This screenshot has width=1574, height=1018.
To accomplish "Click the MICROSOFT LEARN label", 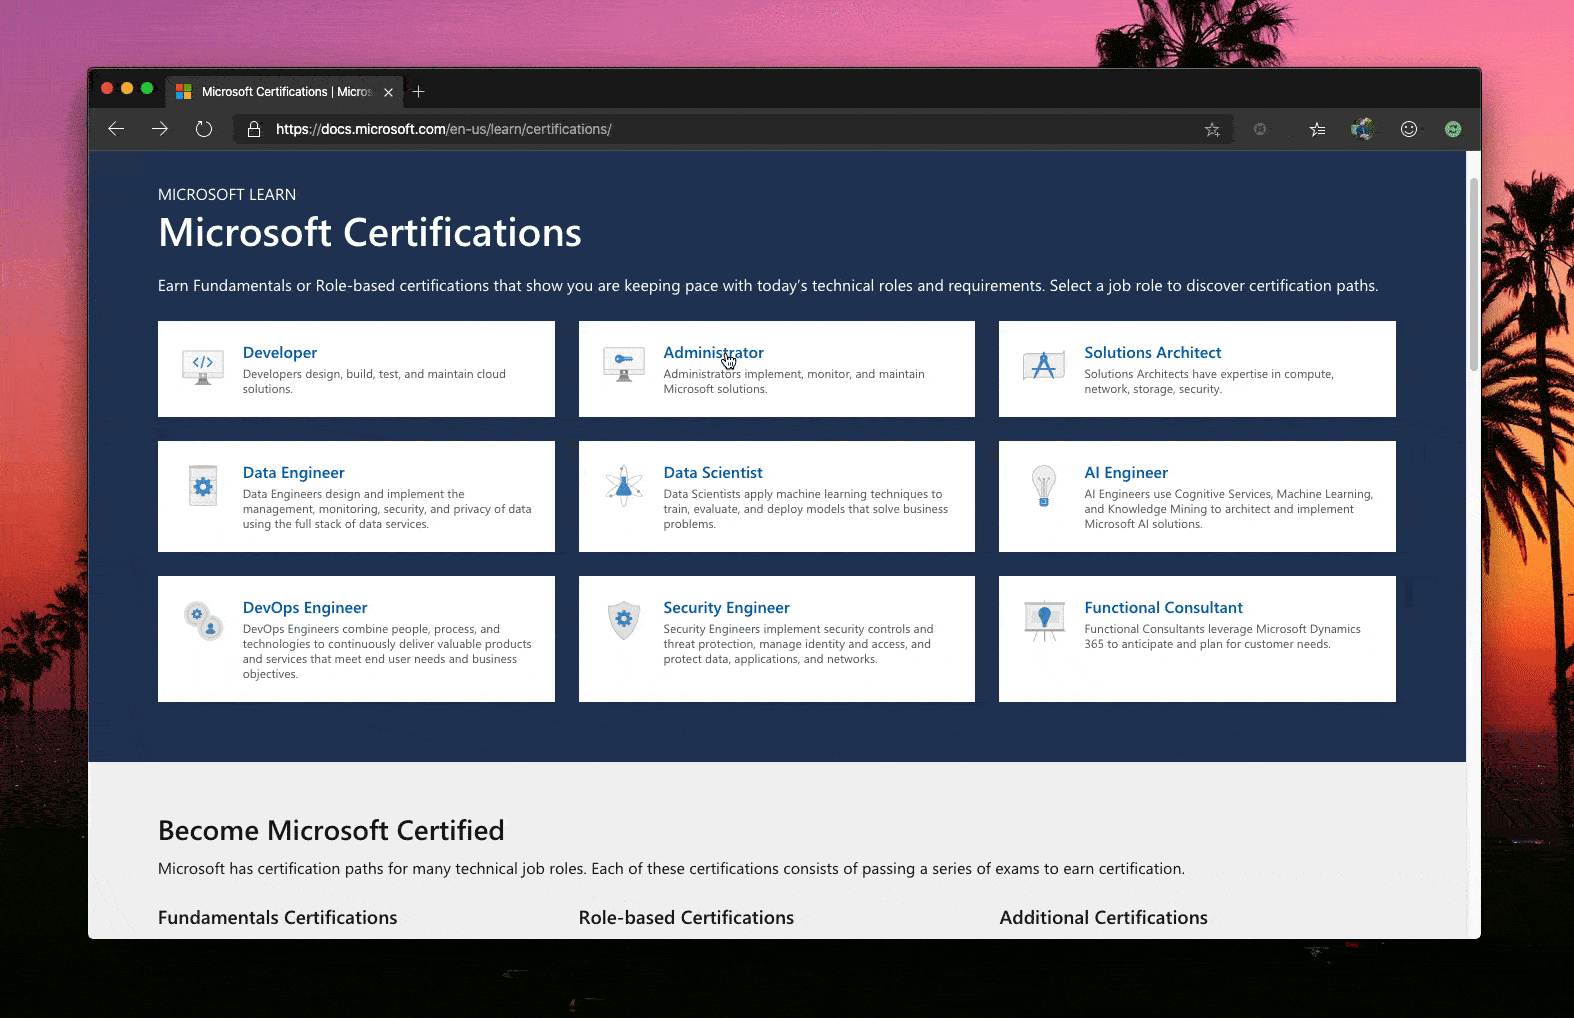I will pos(227,194).
